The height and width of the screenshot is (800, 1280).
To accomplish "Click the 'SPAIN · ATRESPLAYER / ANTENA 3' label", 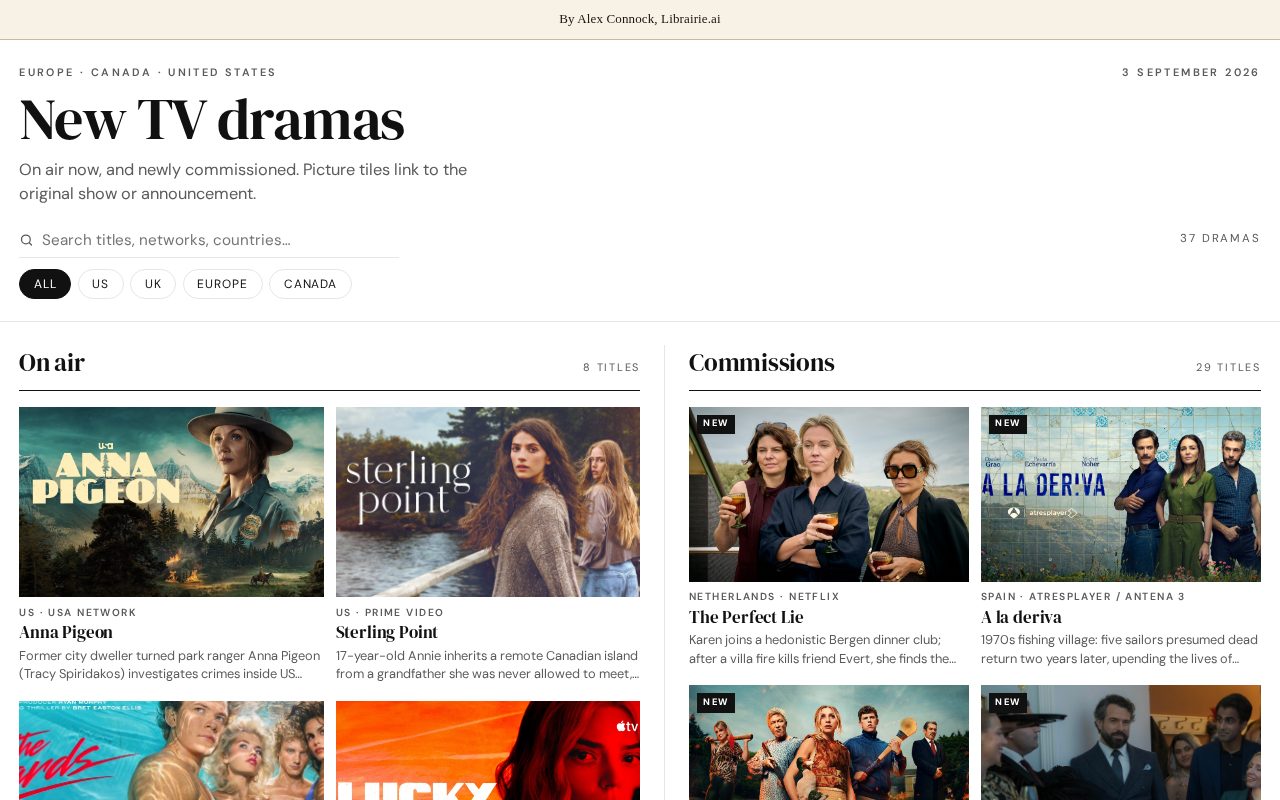I will pyautogui.click(x=1083, y=597).
